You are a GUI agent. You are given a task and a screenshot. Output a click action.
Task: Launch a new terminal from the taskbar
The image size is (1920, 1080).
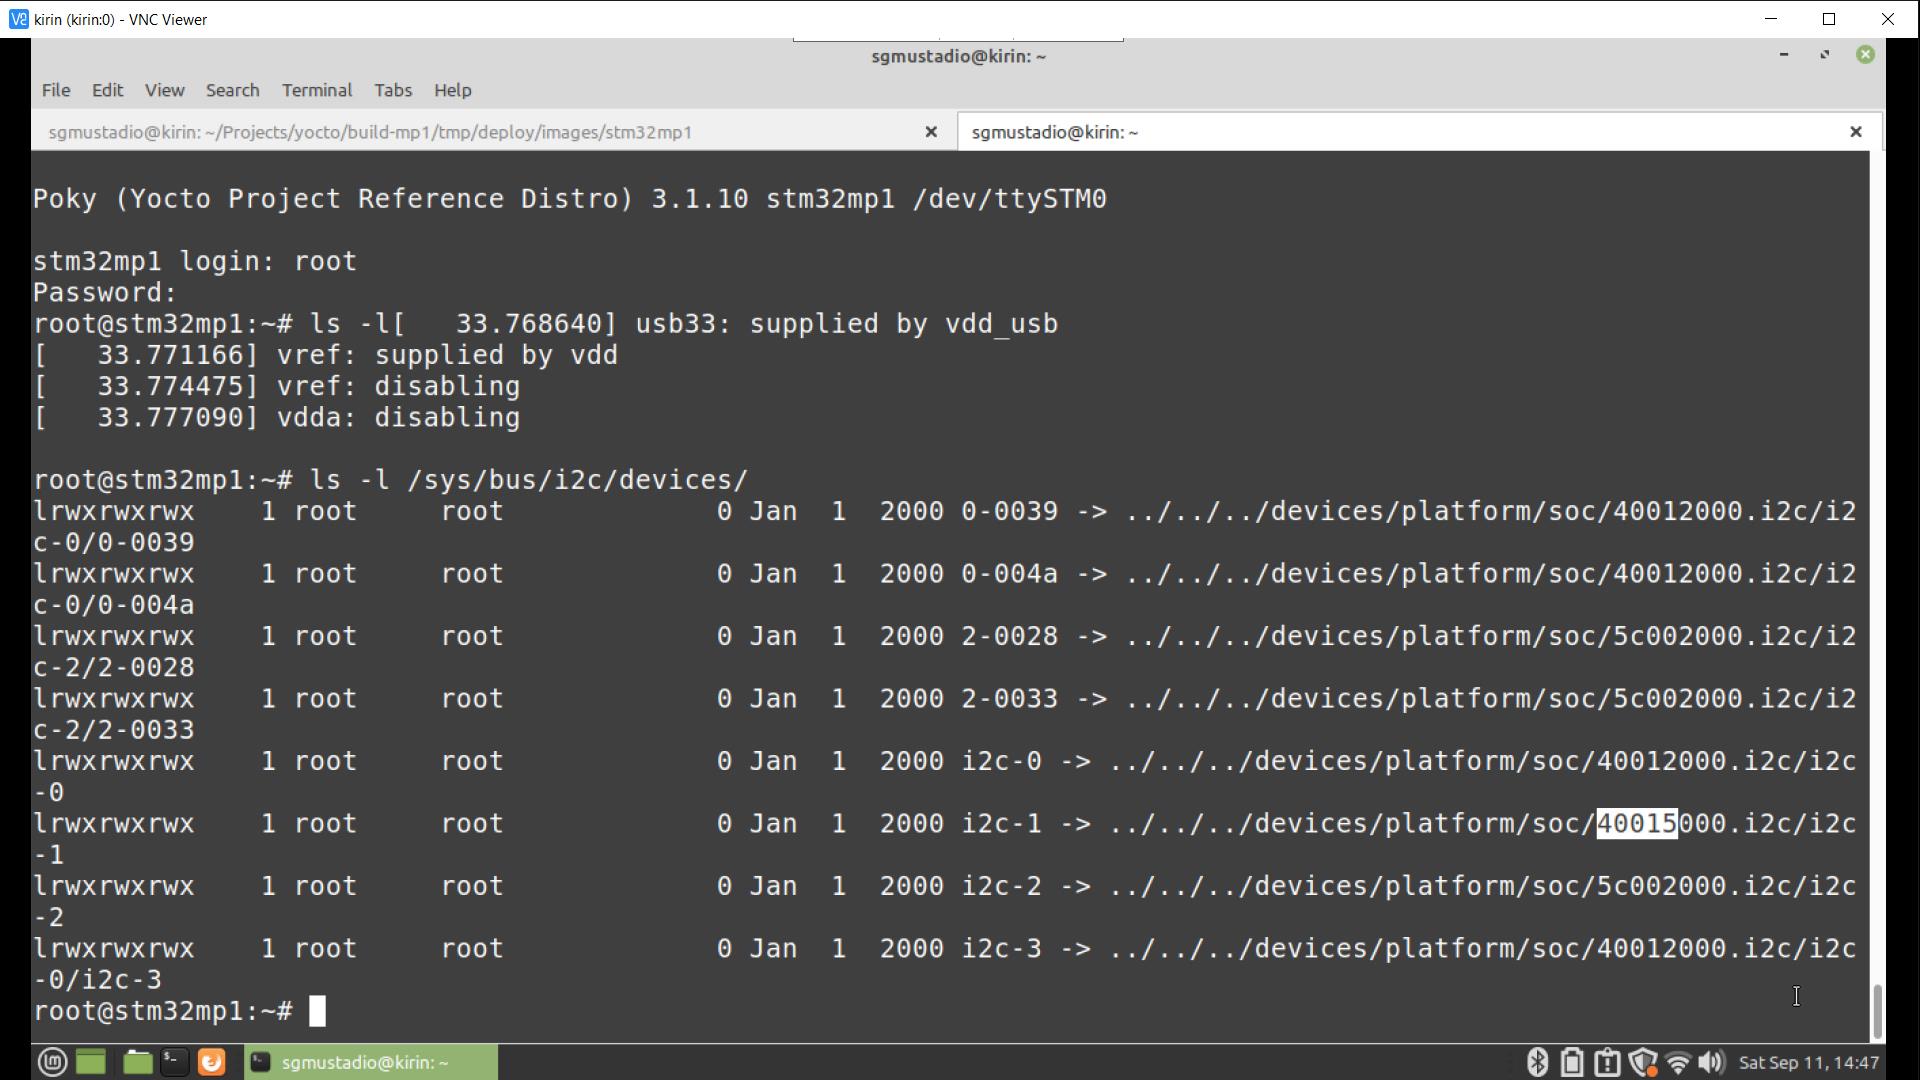[174, 1062]
